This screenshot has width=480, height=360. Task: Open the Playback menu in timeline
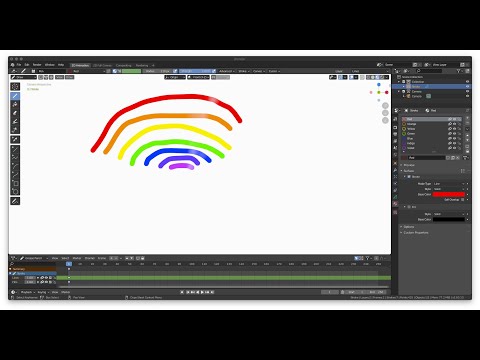click(27, 292)
